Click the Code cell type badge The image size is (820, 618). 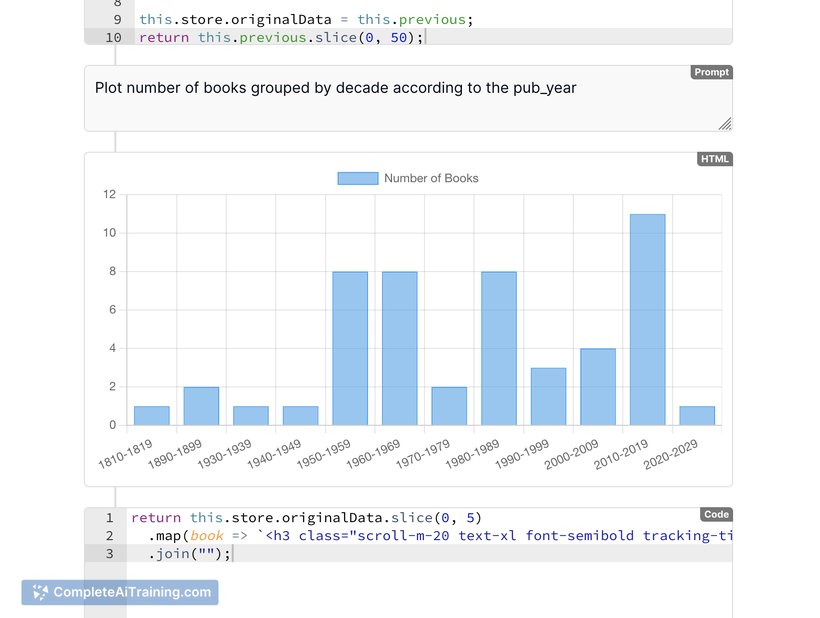pyautogui.click(x=716, y=514)
